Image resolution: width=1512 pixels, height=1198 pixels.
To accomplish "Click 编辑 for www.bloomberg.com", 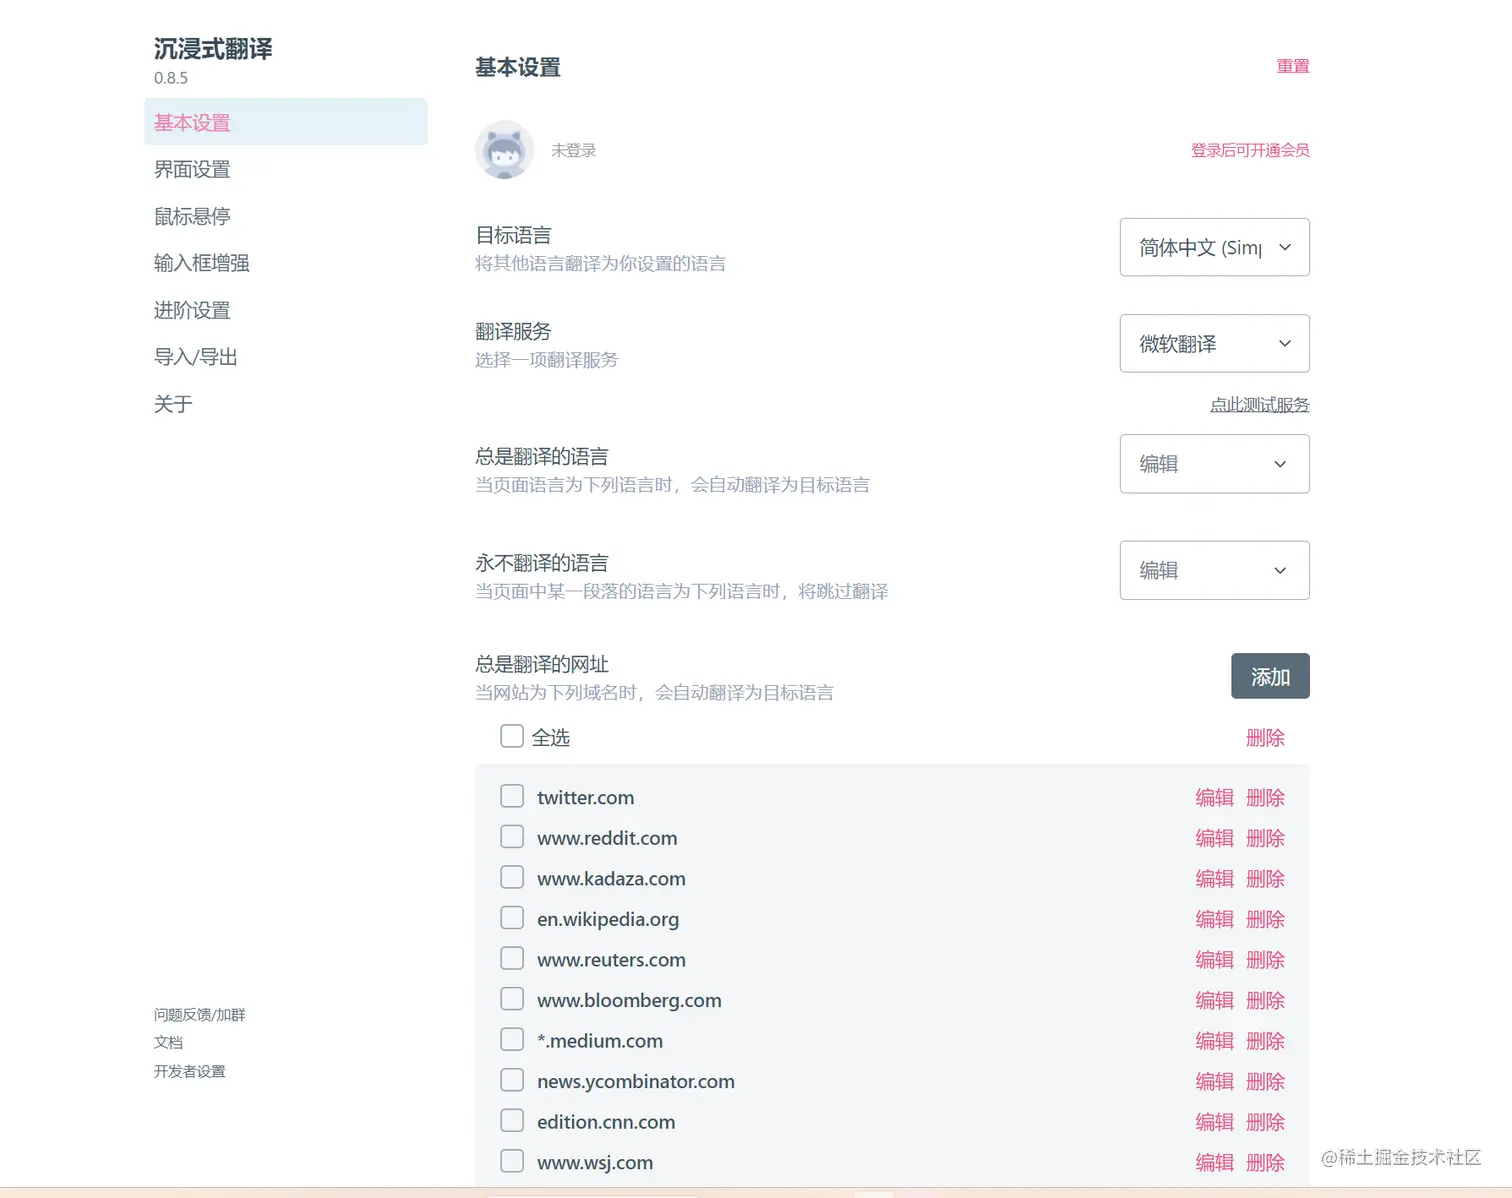I will (x=1215, y=1000).
